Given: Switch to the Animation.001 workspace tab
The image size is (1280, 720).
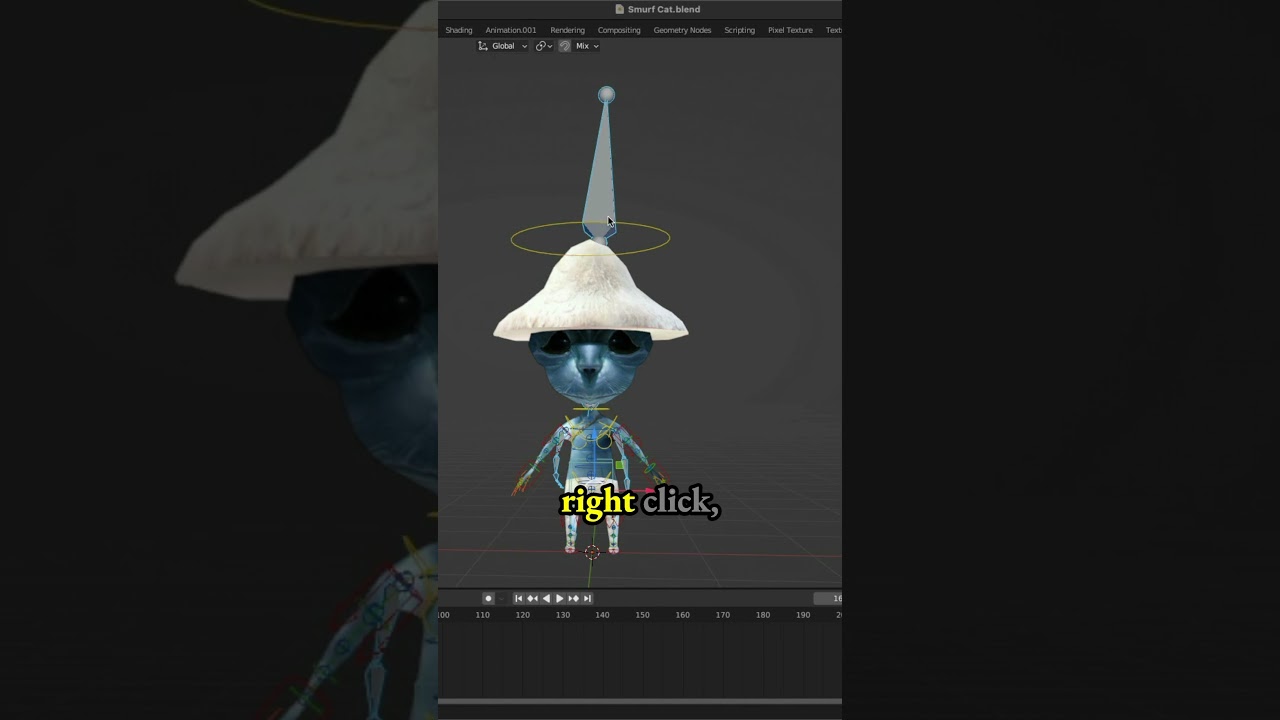Looking at the screenshot, I should tap(511, 30).
